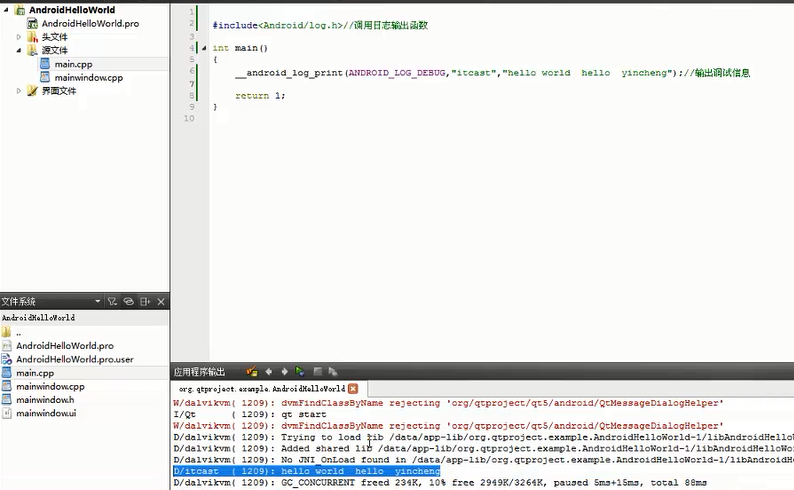The width and height of the screenshot is (794, 490).
Task: Click the .pro file icon in project tree
Action: tap(32, 23)
